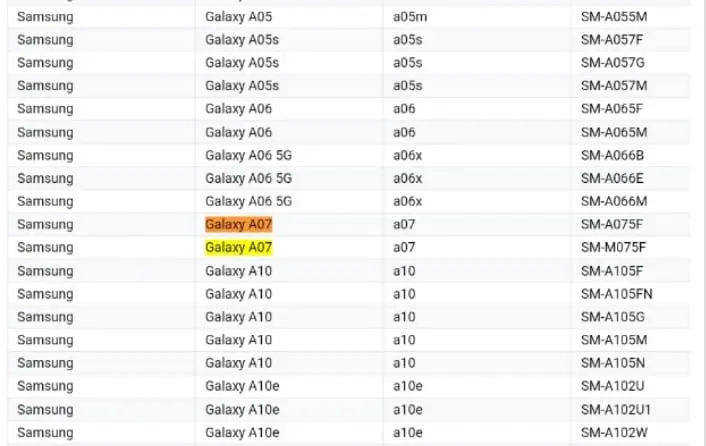
Task: Click the SM-A105G model code
Action: (614, 317)
